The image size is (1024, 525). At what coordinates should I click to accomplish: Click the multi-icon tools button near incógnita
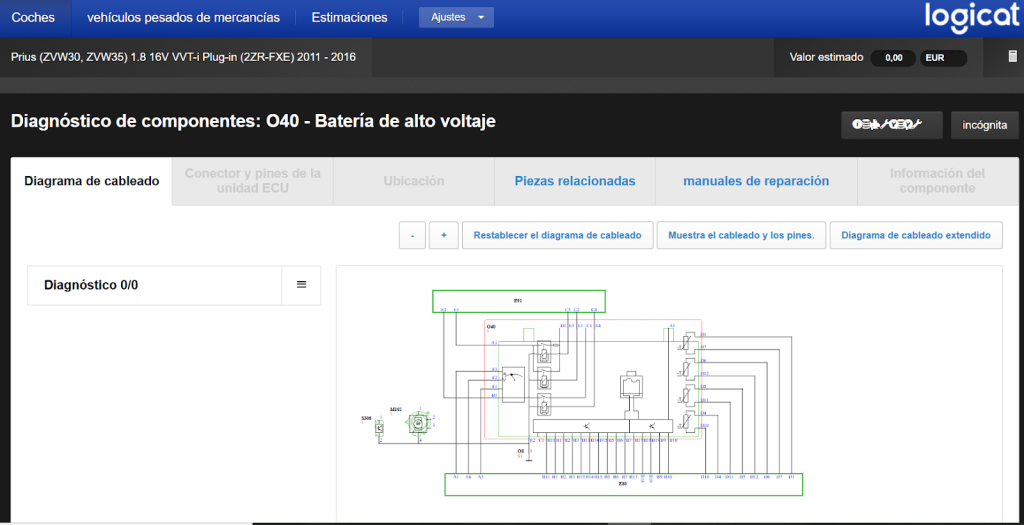pyautogui.click(x=891, y=125)
